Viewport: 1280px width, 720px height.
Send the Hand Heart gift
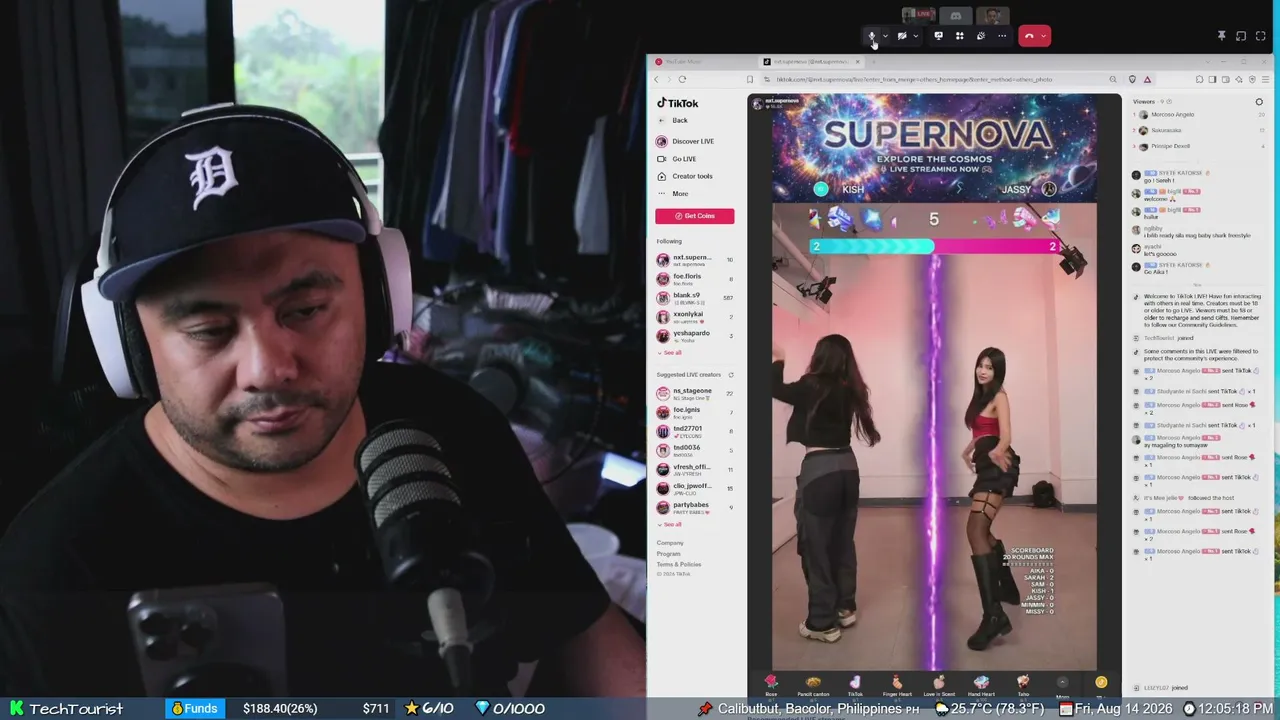click(981, 685)
